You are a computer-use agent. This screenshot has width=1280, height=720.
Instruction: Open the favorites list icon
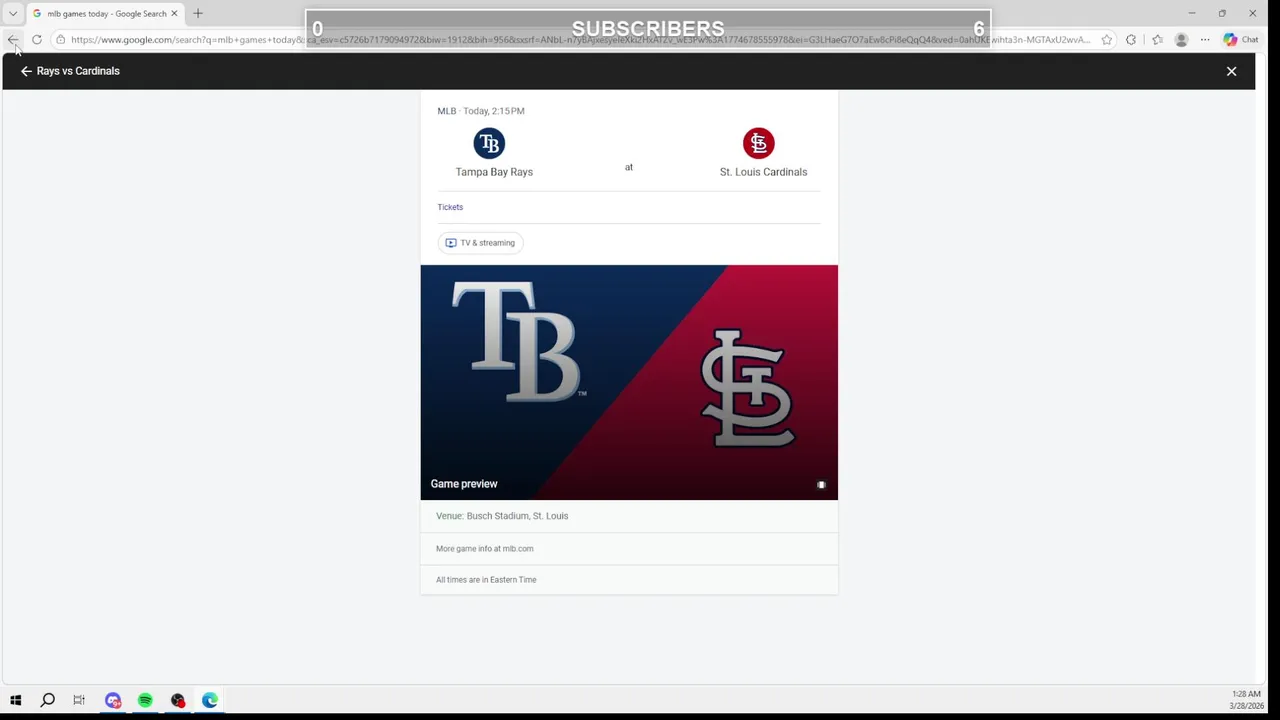pyautogui.click(x=1157, y=40)
